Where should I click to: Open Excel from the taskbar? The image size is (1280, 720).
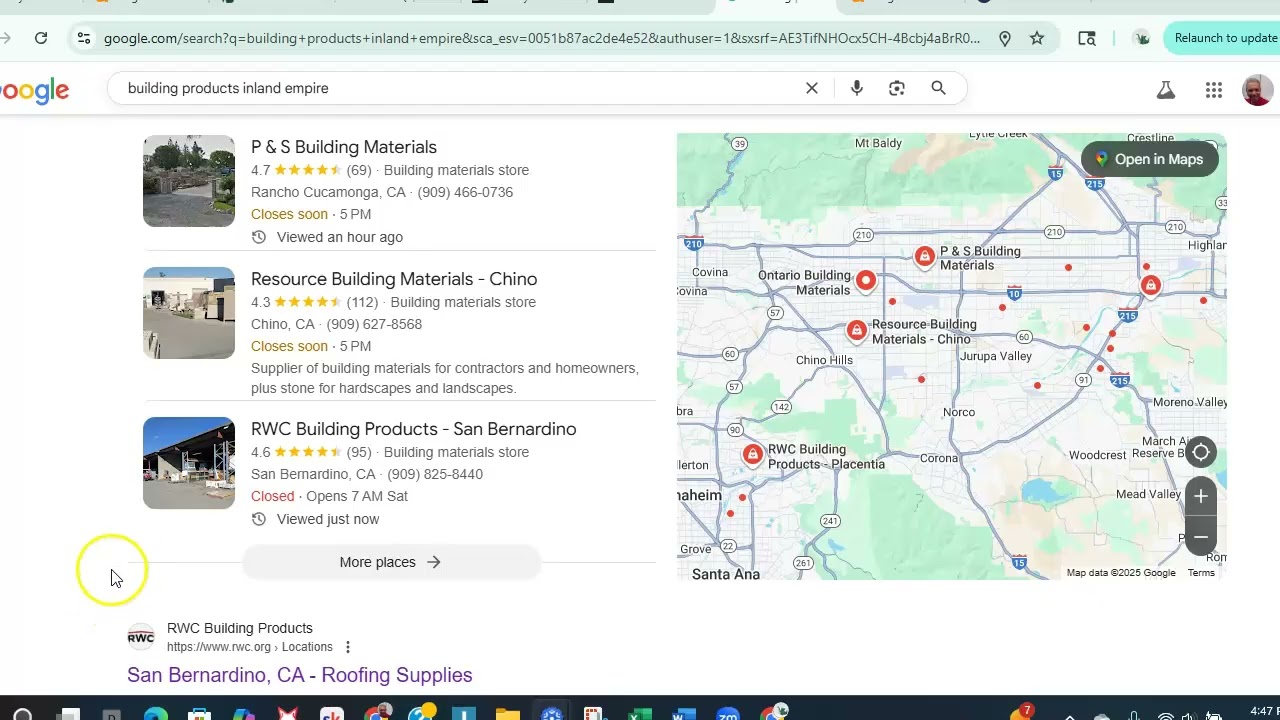coord(640,714)
